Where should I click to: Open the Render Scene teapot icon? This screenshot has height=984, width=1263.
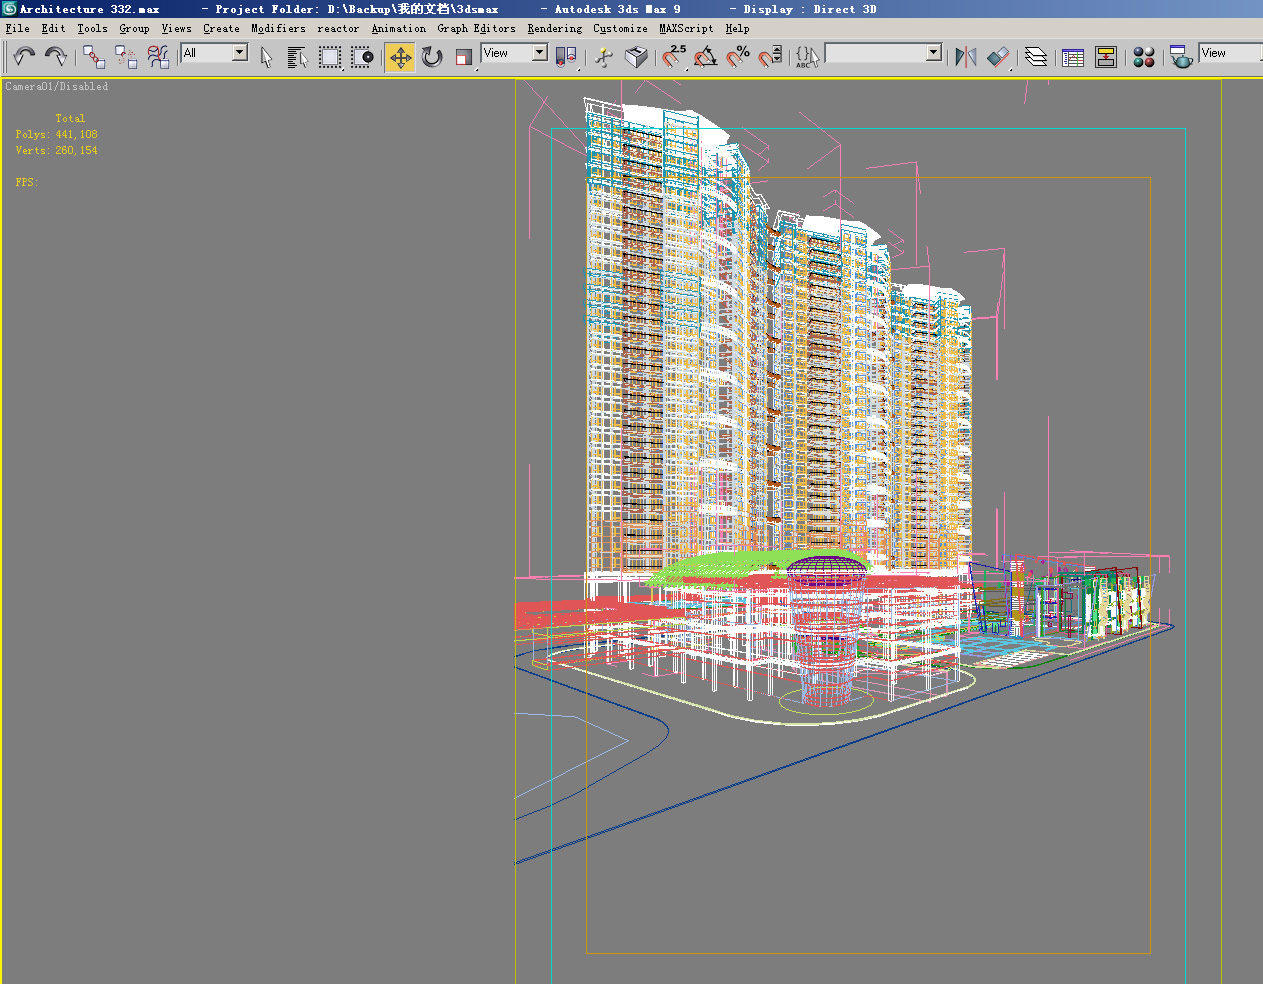tap(1181, 57)
